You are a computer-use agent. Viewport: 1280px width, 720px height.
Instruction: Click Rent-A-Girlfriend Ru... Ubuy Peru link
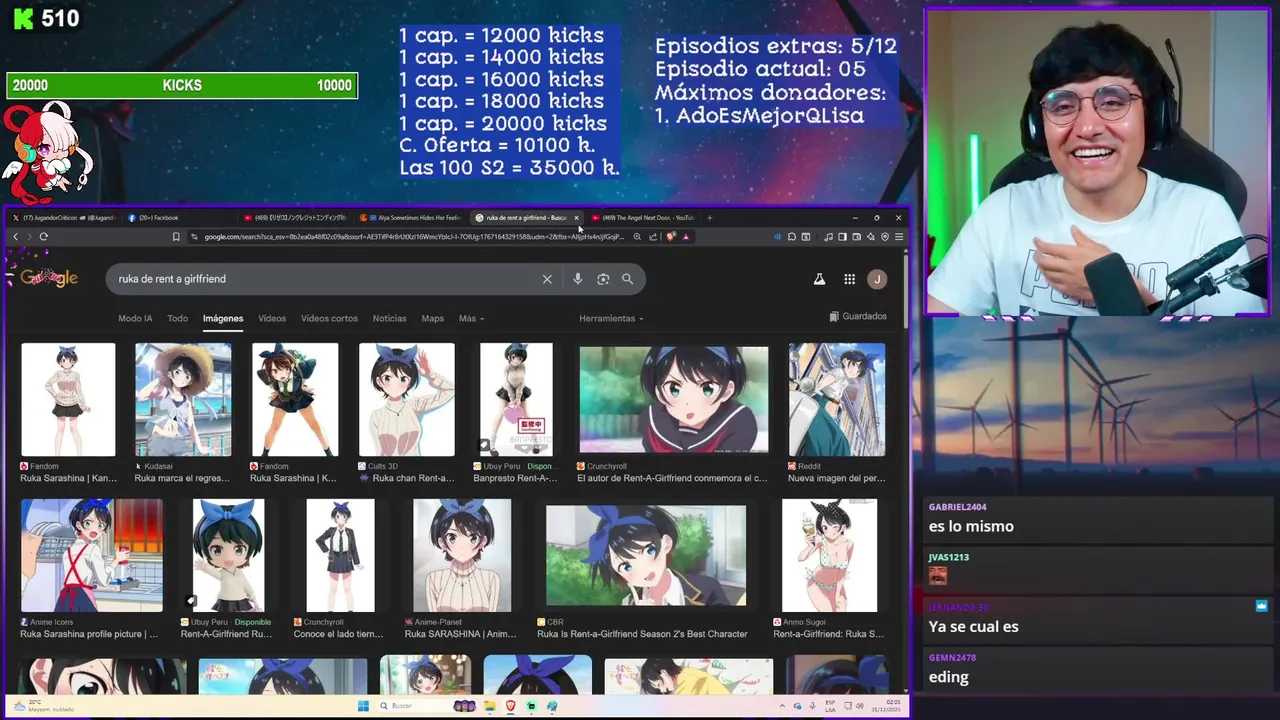(226, 634)
